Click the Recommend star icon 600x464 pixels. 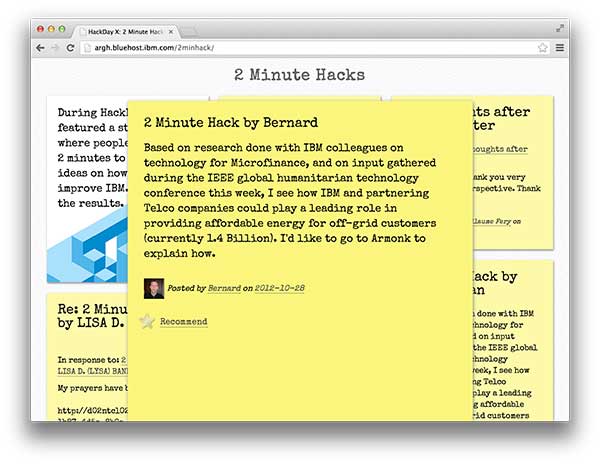pyautogui.click(x=148, y=321)
